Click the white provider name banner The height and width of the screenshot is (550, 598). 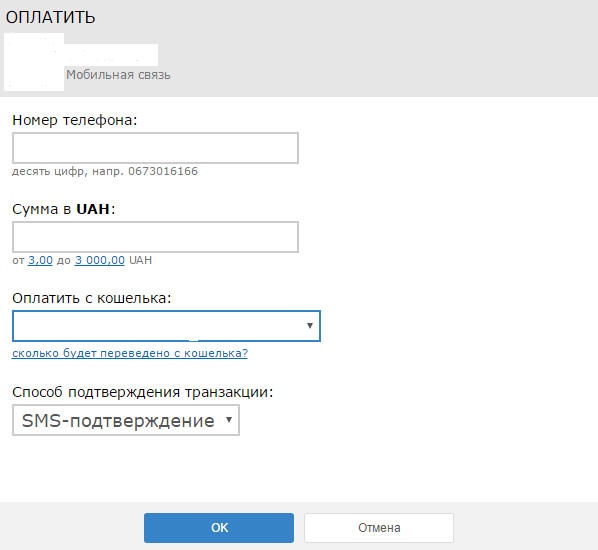click(x=111, y=55)
